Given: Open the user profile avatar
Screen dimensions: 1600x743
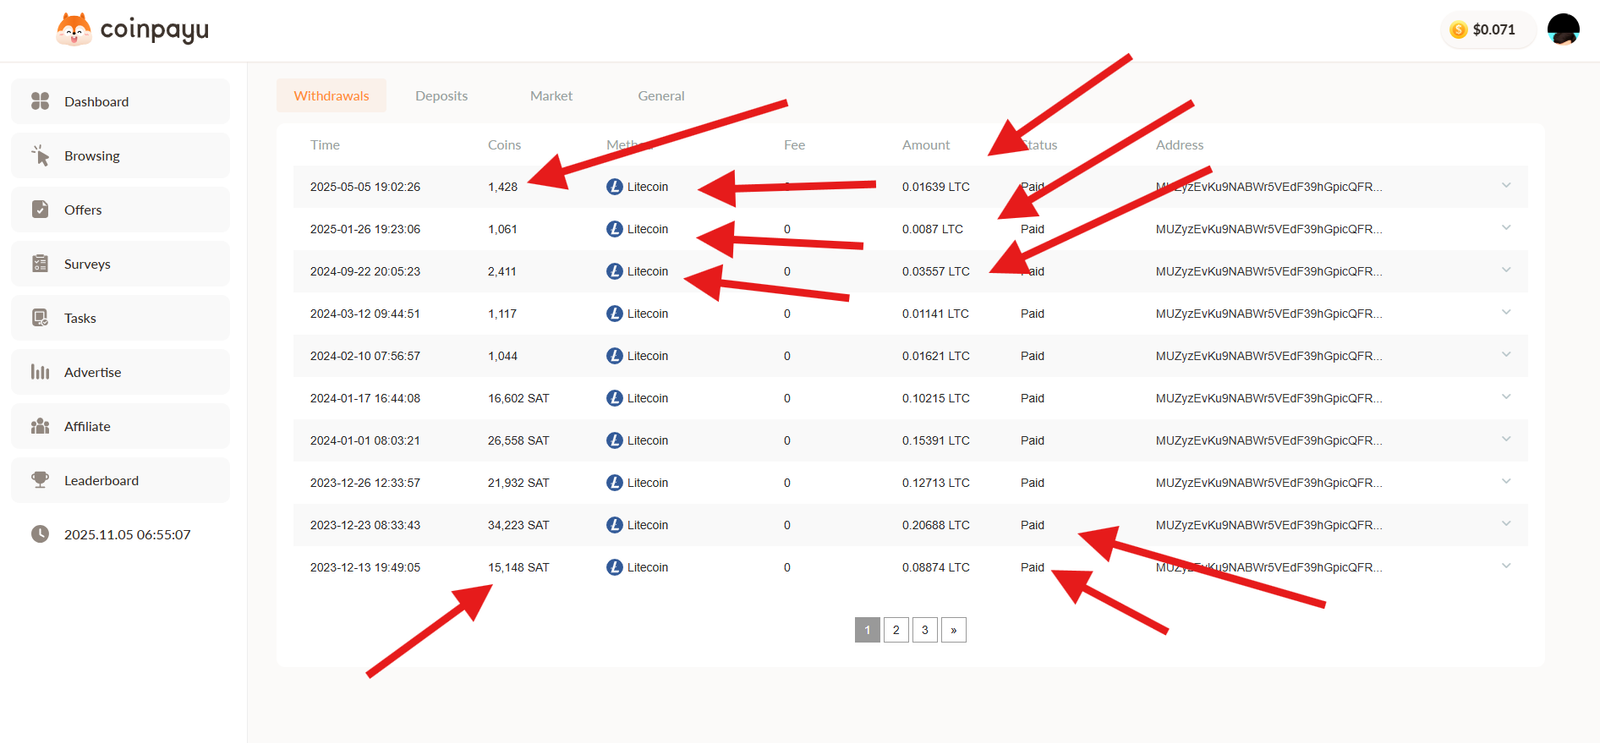Looking at the screenshot, I should coord(1563,29).
